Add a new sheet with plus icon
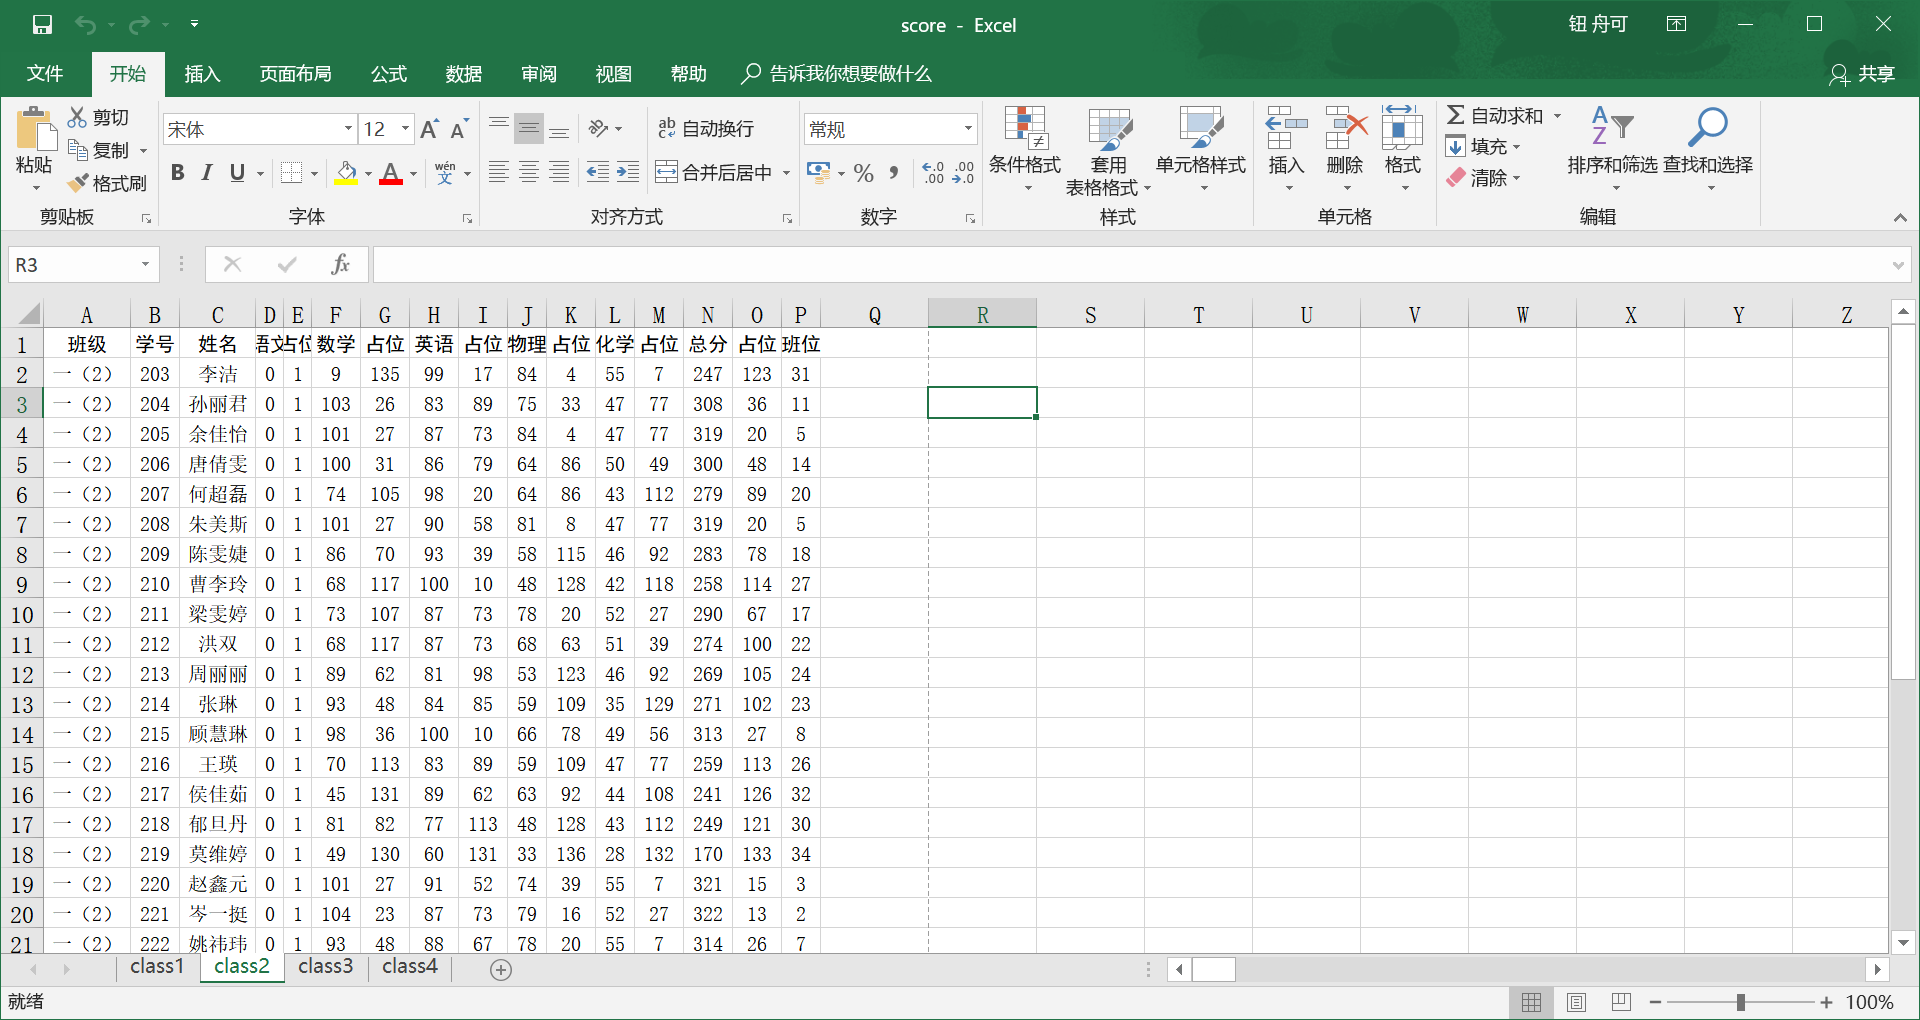 (501, 969)
